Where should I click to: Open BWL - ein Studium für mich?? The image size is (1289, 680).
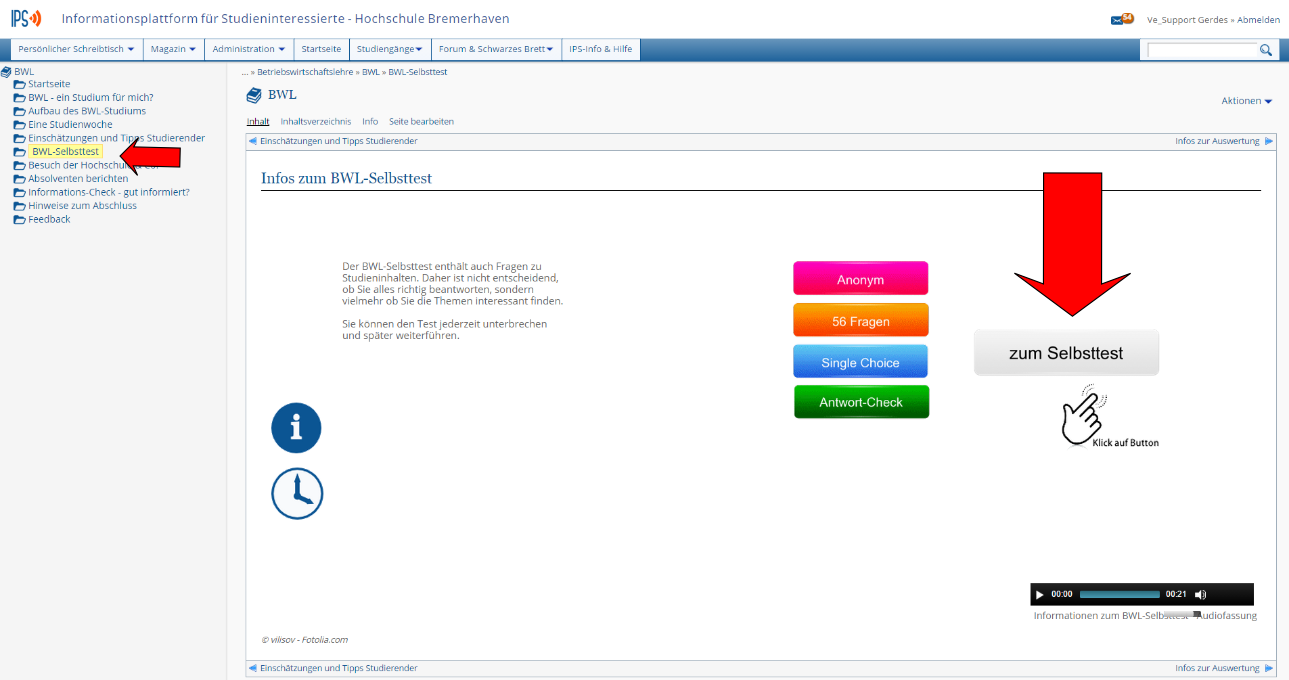(x=91, y=98)
